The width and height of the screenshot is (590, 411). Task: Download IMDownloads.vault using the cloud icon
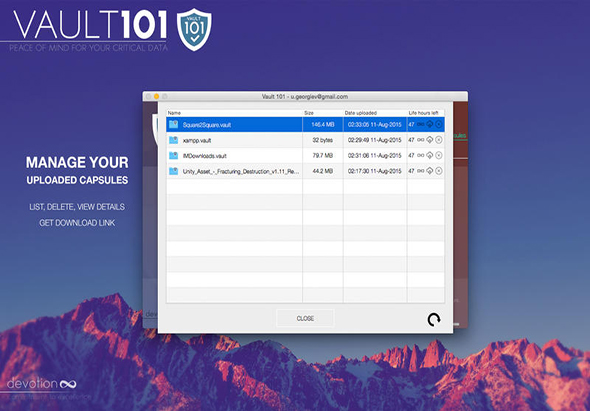click(x=430, y=155)
